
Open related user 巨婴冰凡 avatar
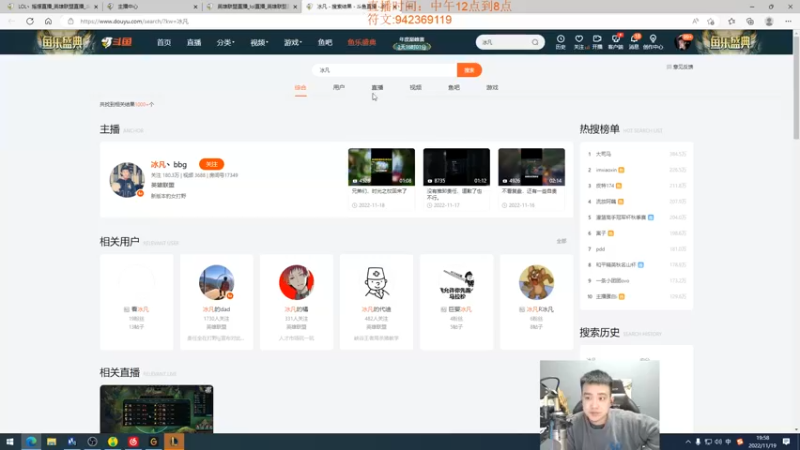point(457,282)
